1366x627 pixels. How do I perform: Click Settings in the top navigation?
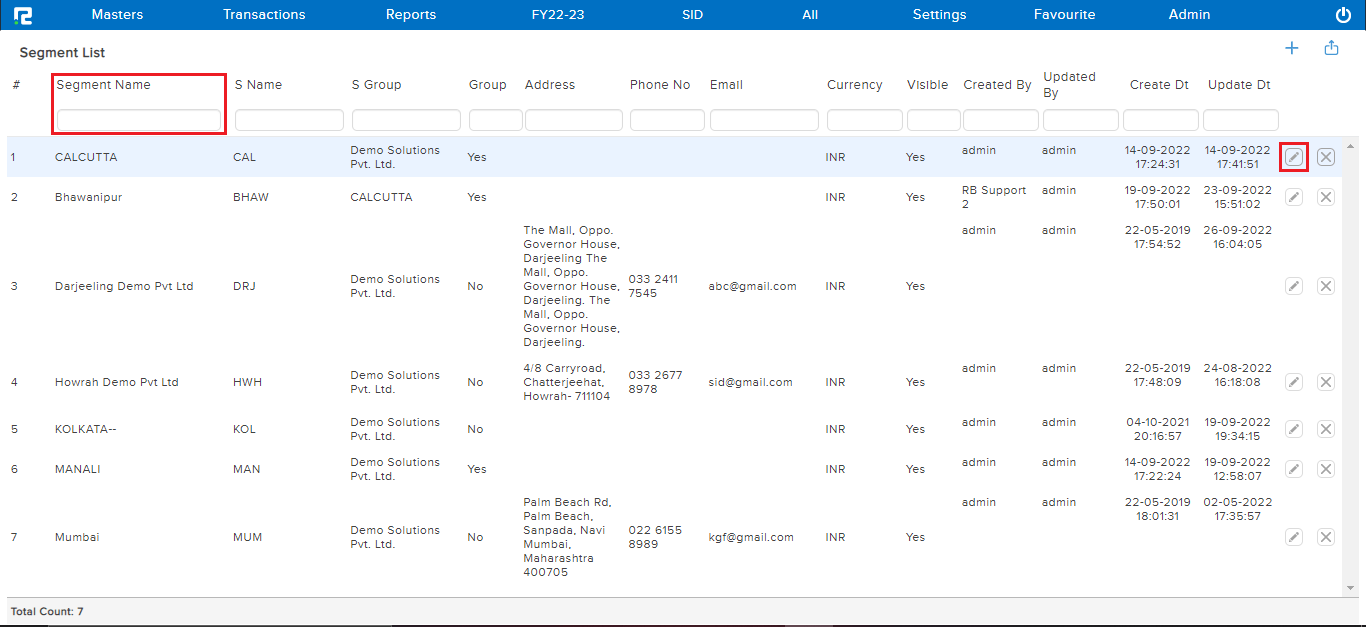tap(939, 14)
